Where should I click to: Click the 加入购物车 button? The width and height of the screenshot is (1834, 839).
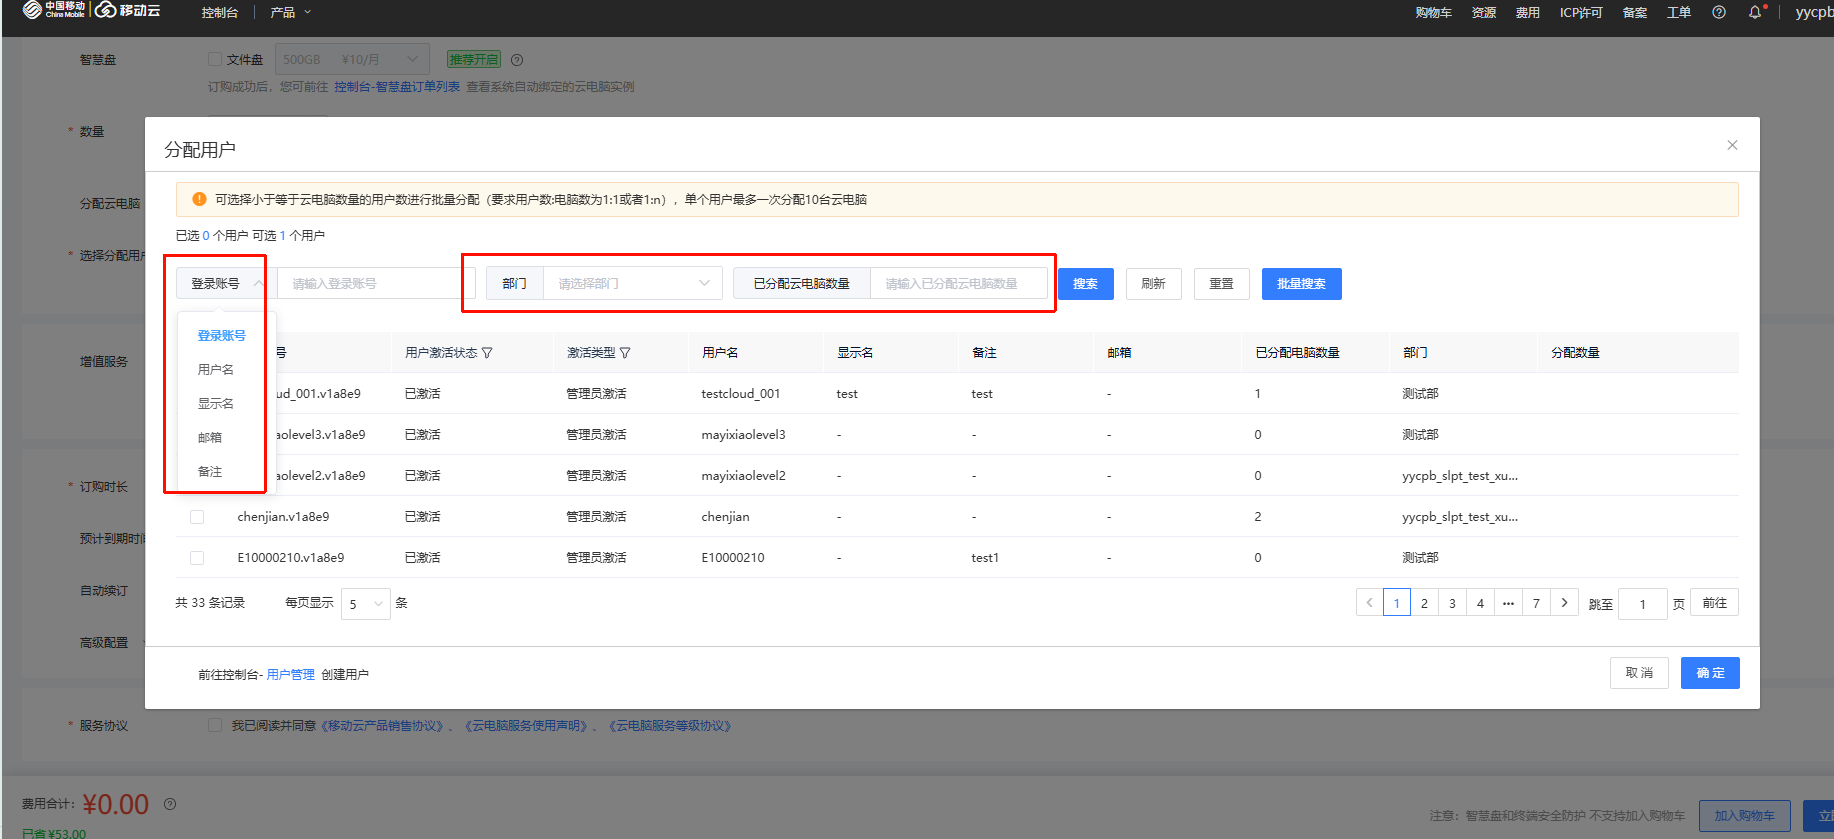click(x=1745, y=816)
